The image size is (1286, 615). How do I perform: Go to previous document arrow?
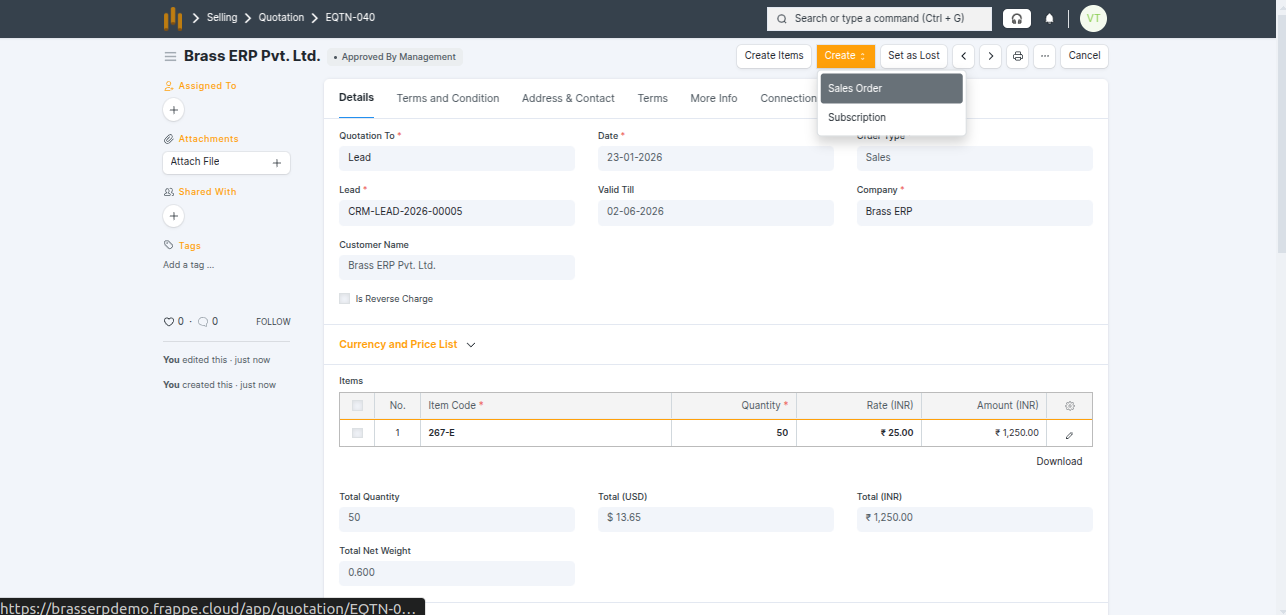coord(963,56)
